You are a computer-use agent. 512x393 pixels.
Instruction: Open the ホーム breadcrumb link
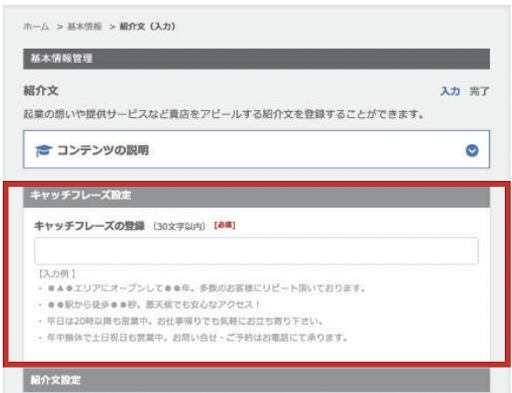[36, 26]
